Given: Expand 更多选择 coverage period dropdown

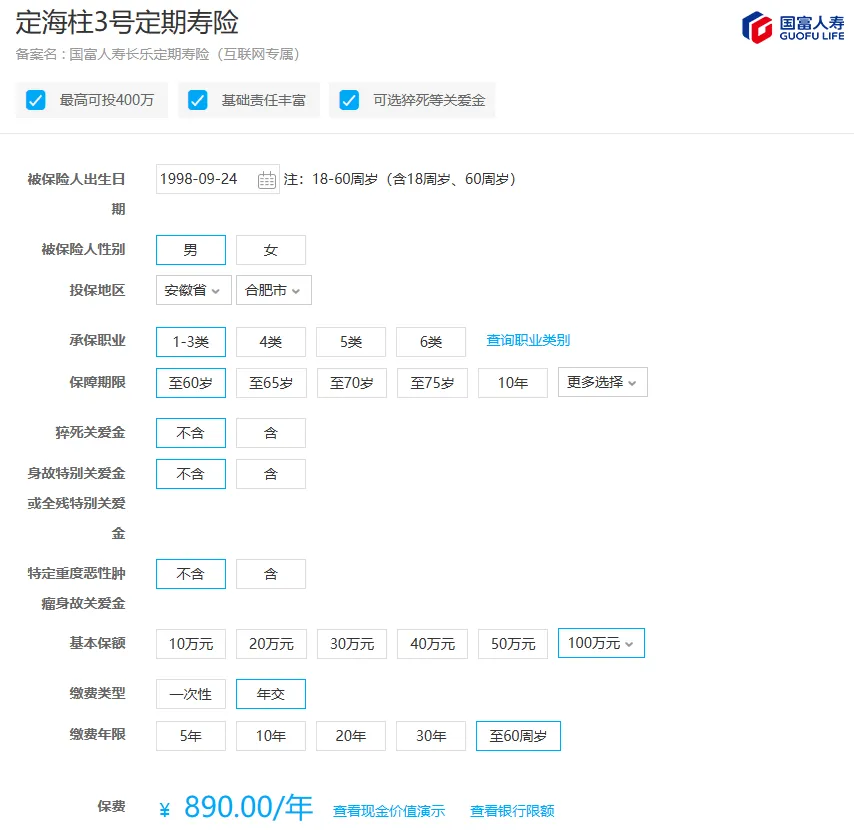Looking at the screenshot, I should tap(602, 382).
